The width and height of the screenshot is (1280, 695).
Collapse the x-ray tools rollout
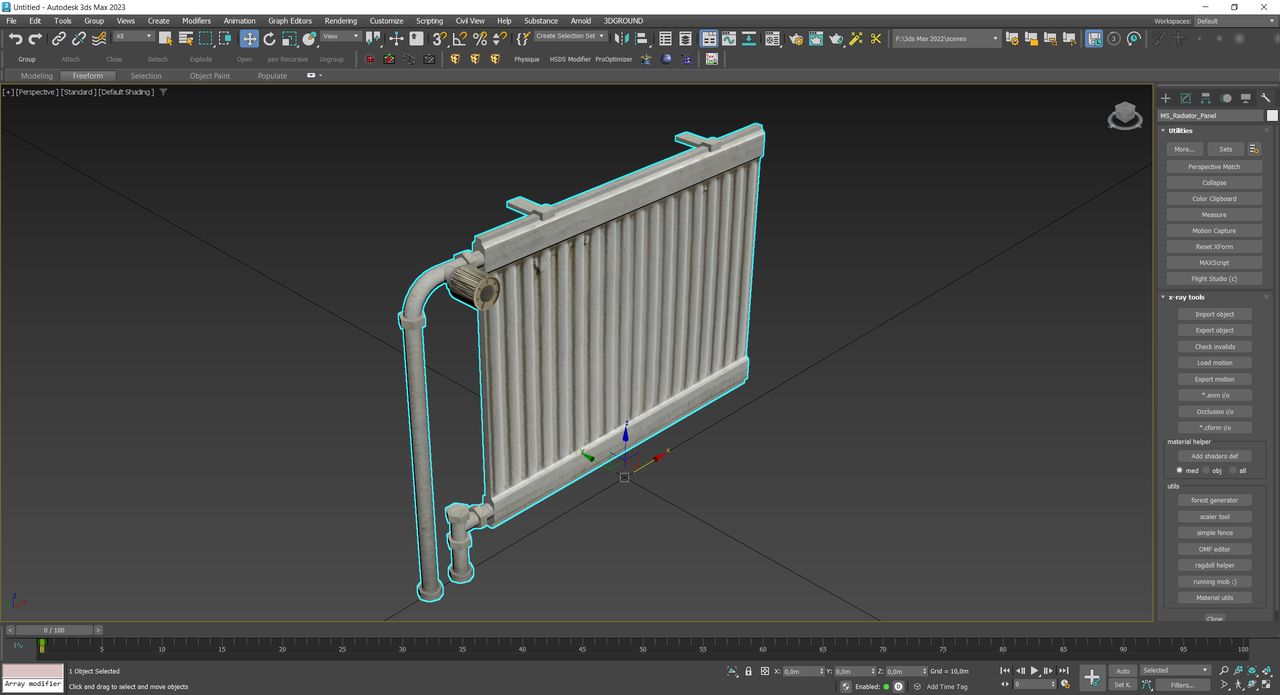point(1188,297)
